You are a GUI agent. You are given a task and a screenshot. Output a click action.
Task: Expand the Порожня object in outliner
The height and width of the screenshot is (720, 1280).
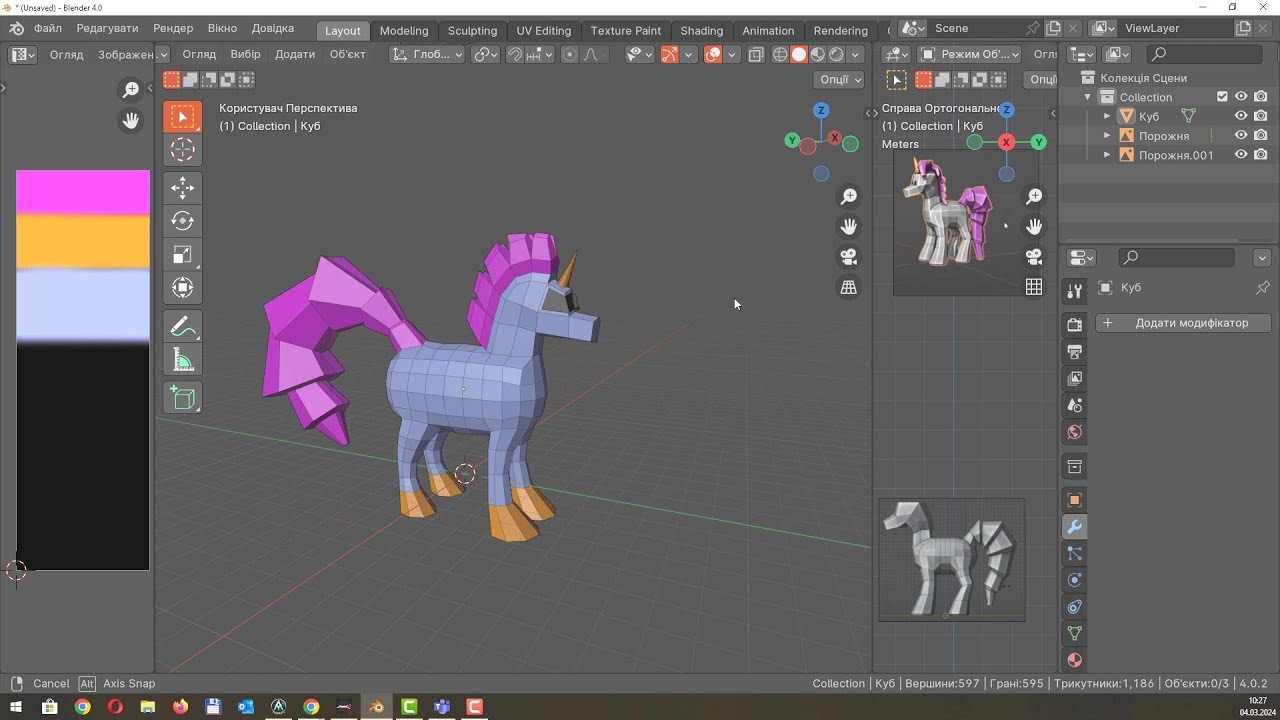click(1107, 135)
